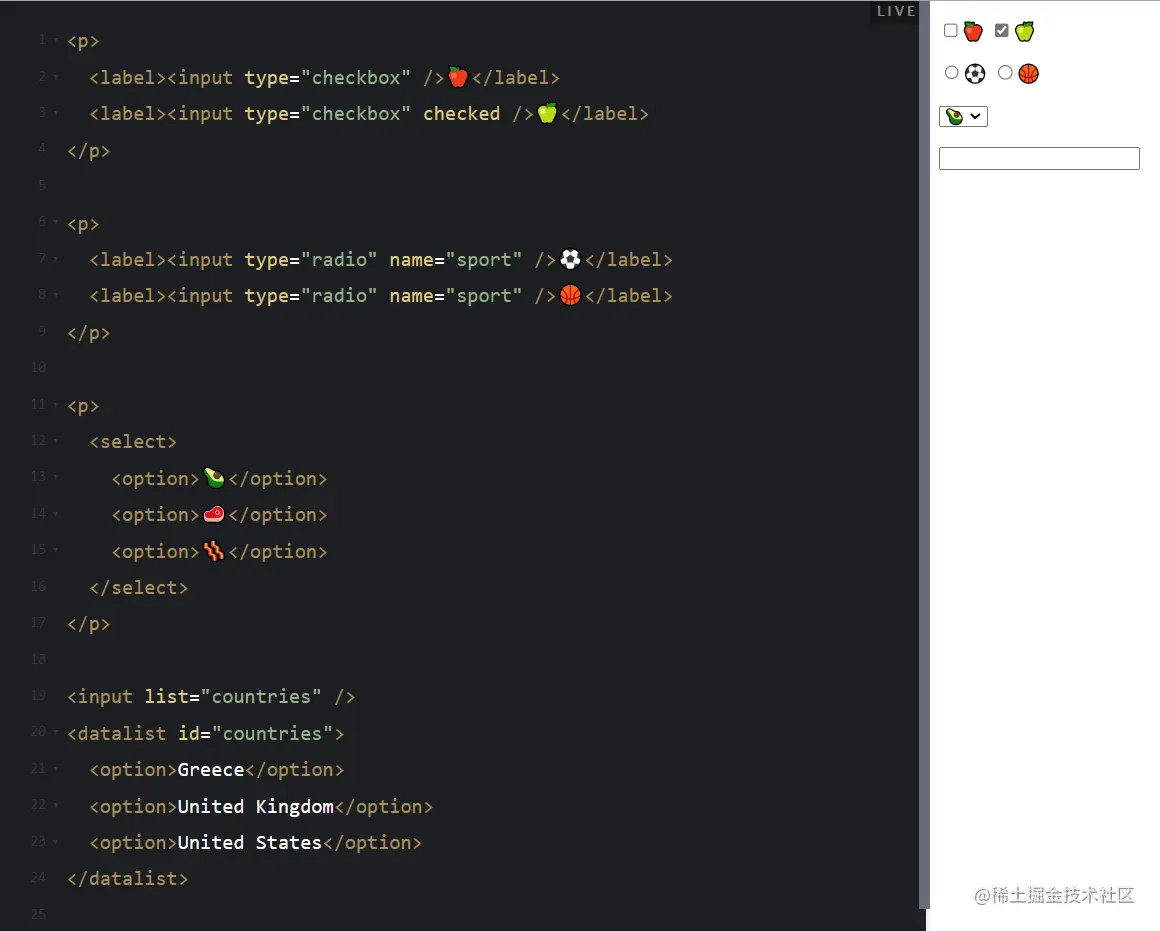Collapse the code fold at line 6

(x=55, y=222)
